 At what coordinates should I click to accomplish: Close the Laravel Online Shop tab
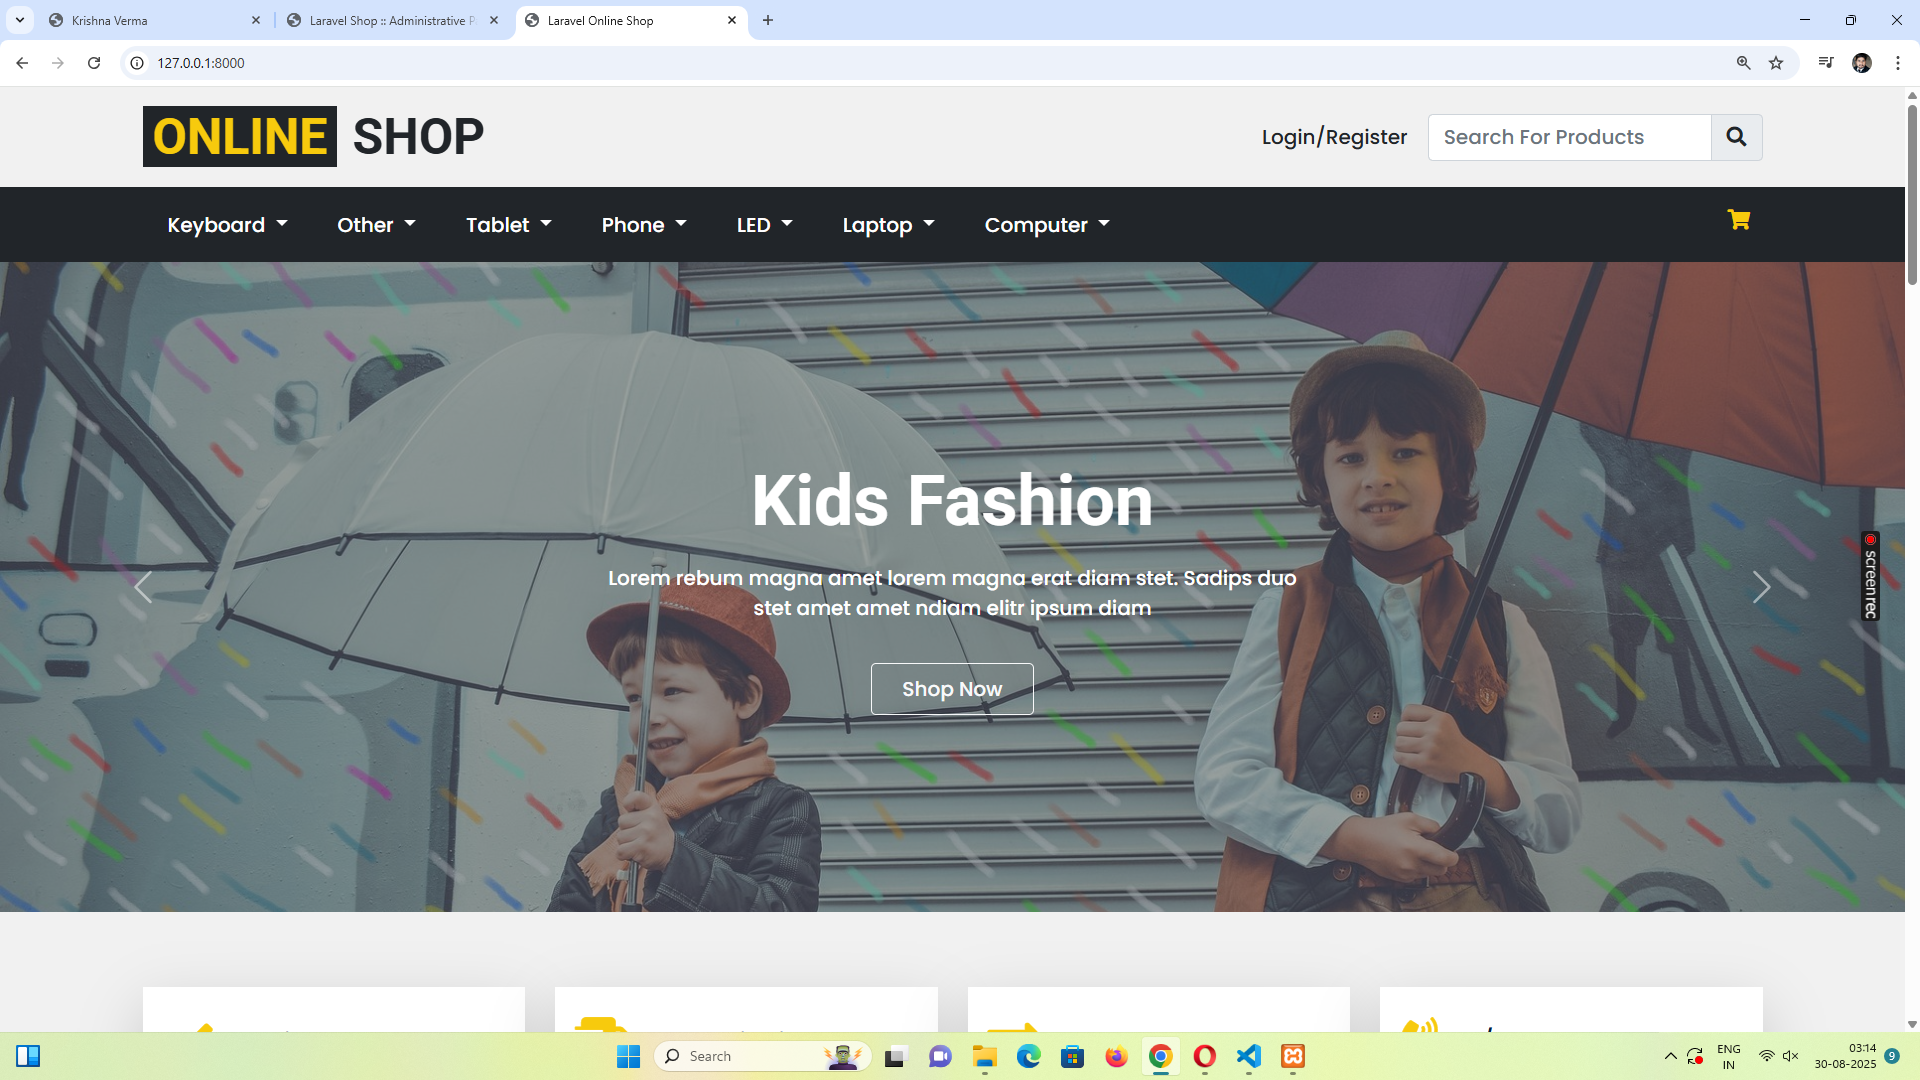point(732,20)
